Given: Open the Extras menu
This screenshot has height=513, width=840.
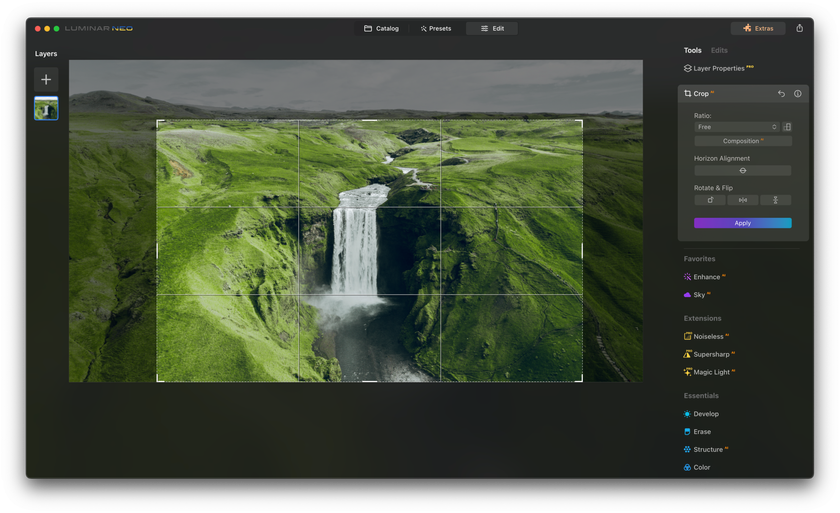Looking at the screenshot, I should click(758, 28).
